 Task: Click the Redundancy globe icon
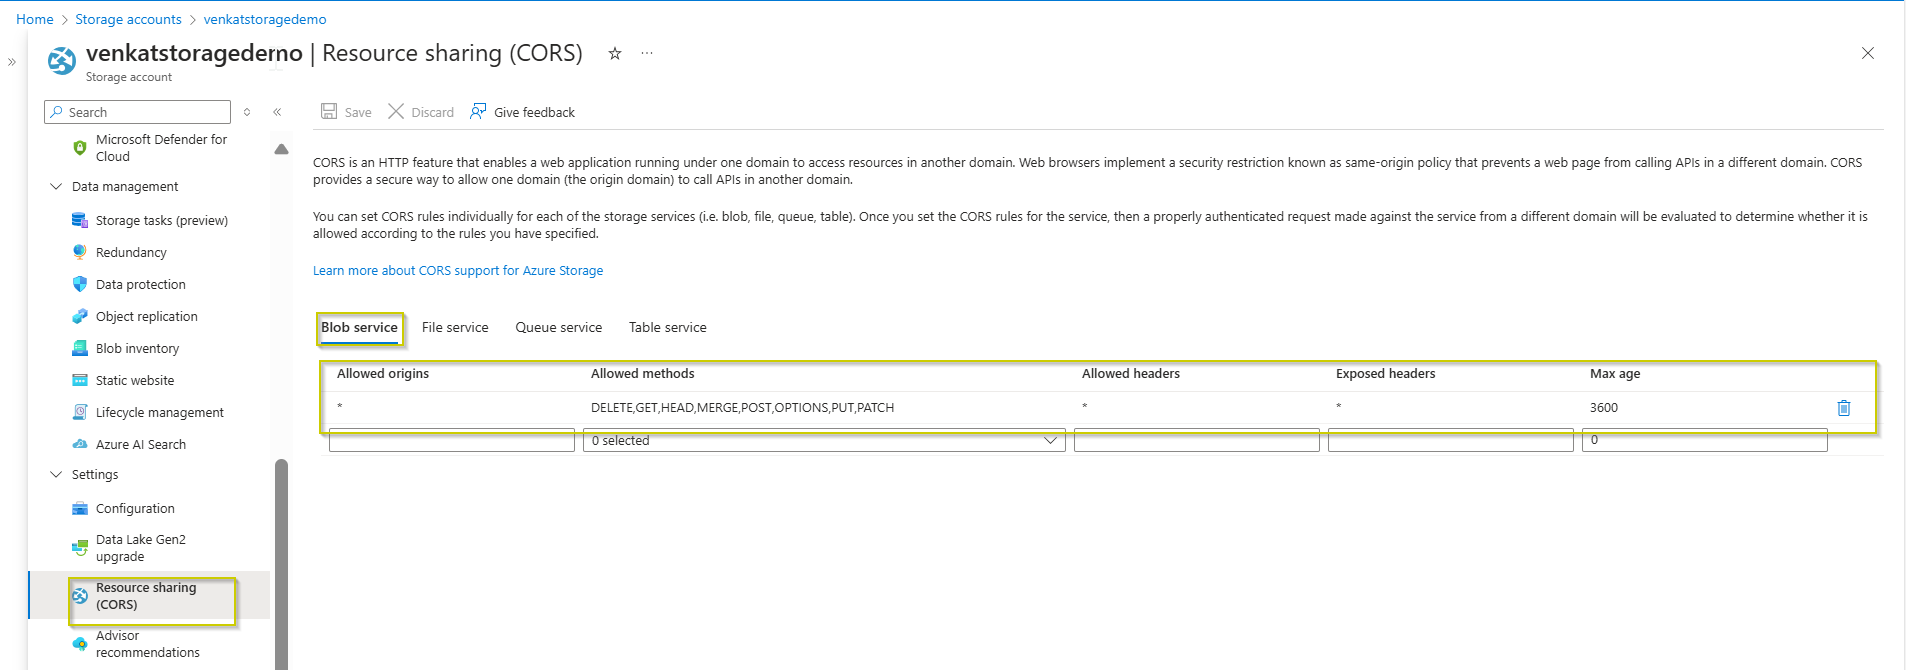tap(80, 252)
